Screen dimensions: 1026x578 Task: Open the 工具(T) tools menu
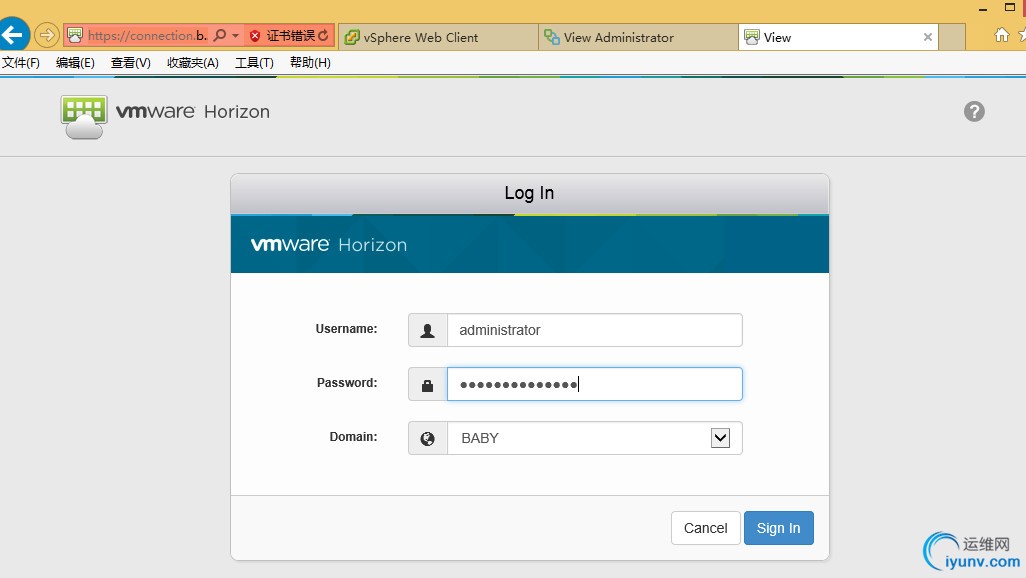coord(254,63)
